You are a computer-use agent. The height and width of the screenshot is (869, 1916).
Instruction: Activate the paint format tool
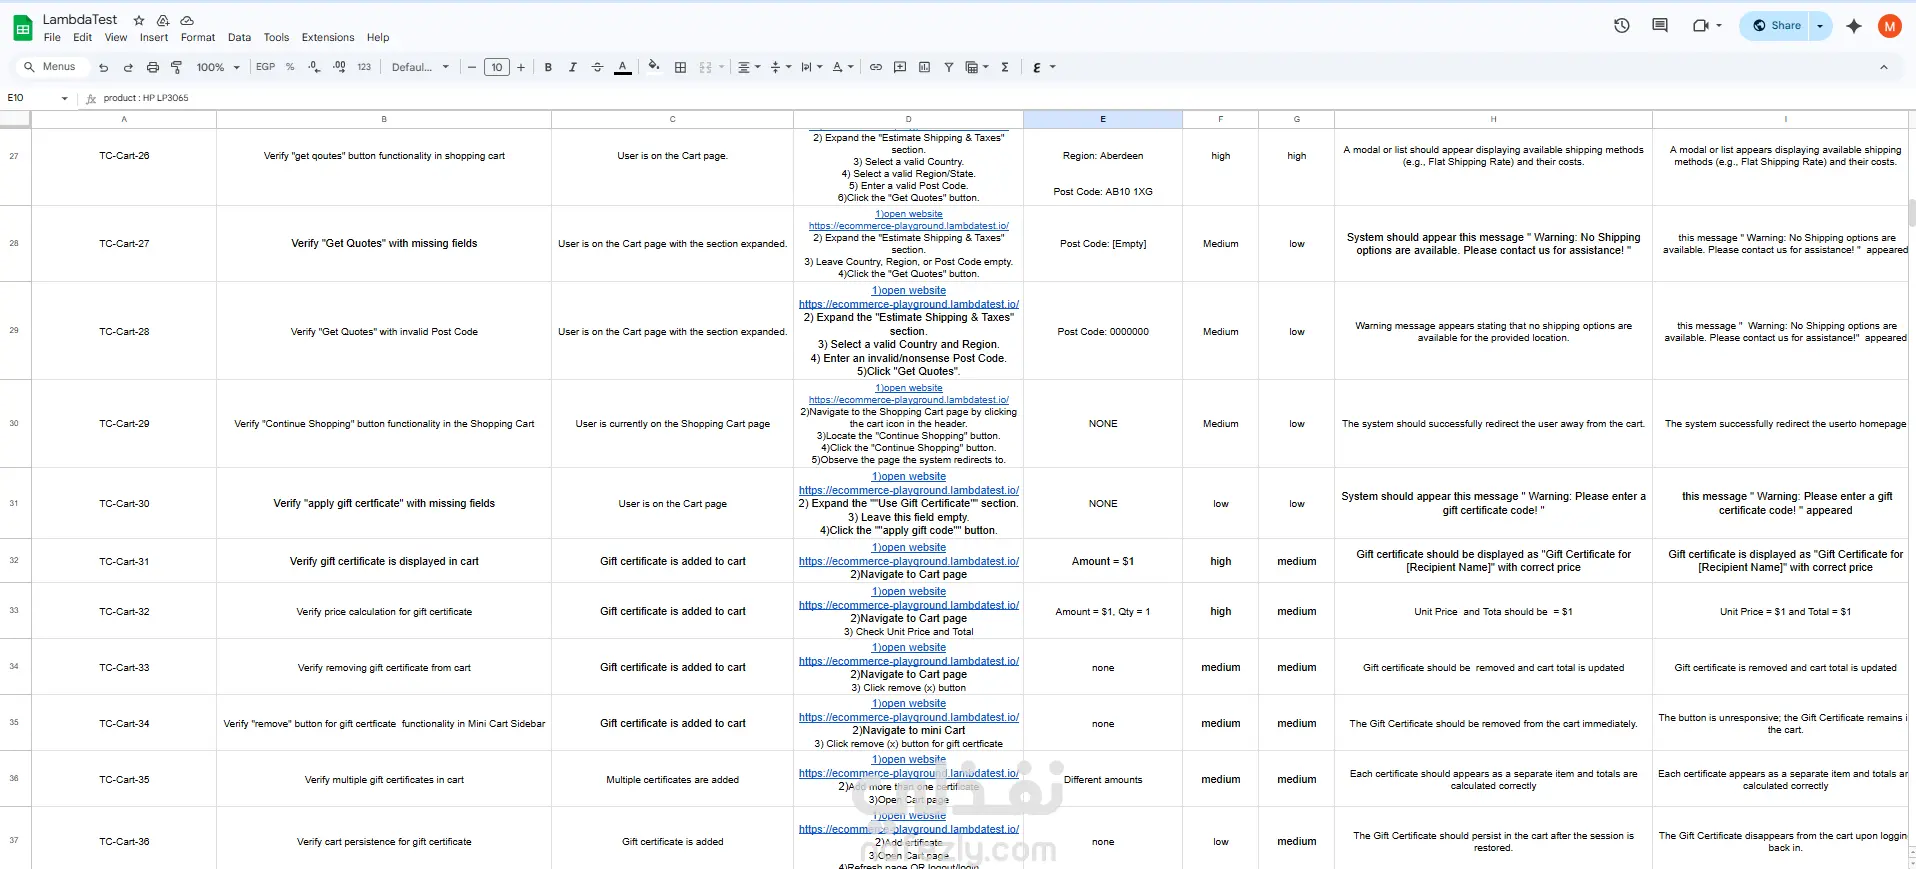[x=177, y=67]
